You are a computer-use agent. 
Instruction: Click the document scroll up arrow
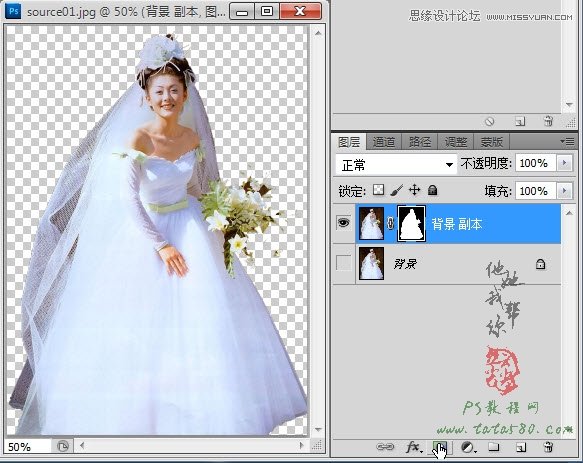point(318,33)
